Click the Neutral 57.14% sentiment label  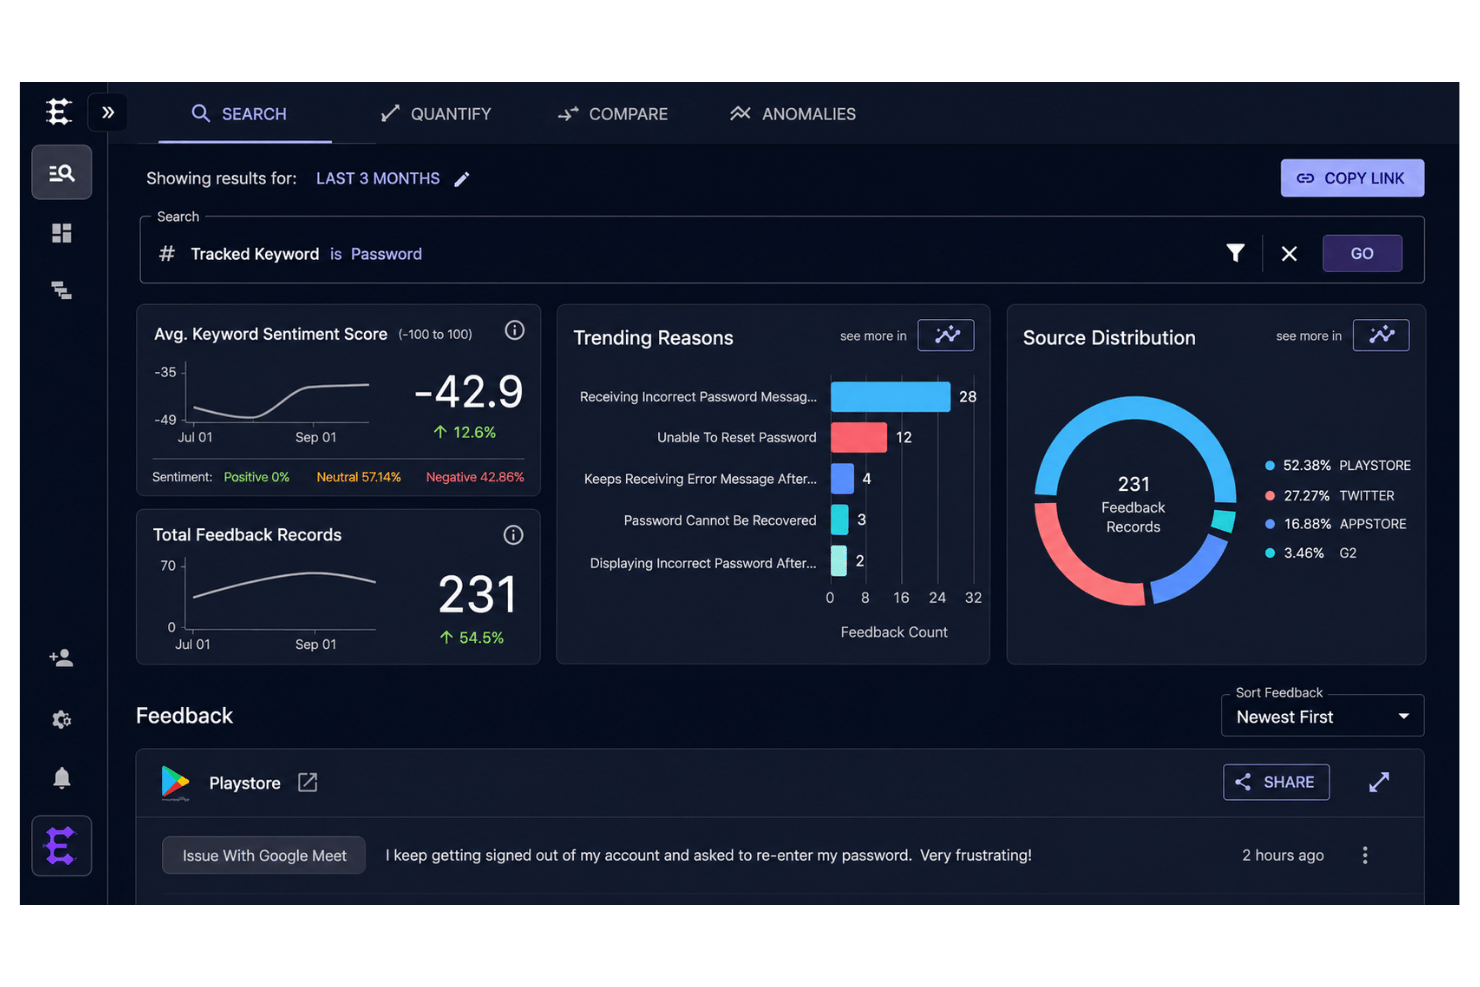[358, 477]
